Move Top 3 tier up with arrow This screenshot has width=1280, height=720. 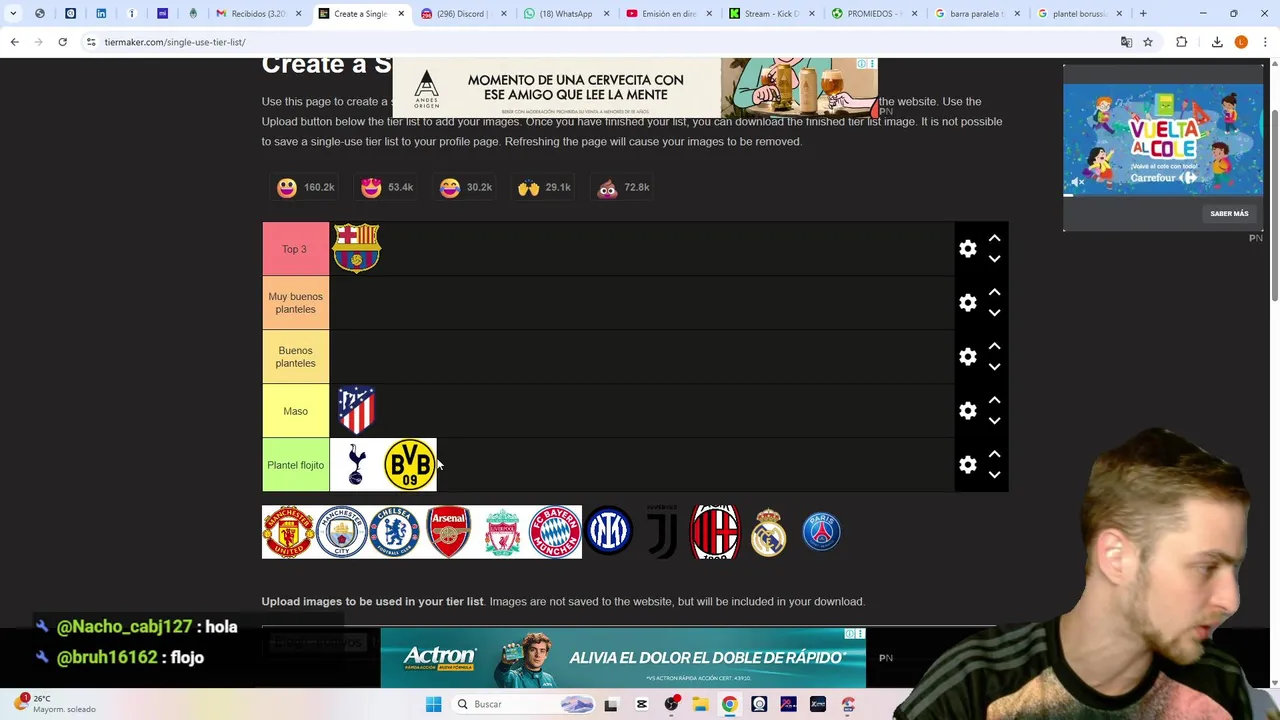pos(994,238)
